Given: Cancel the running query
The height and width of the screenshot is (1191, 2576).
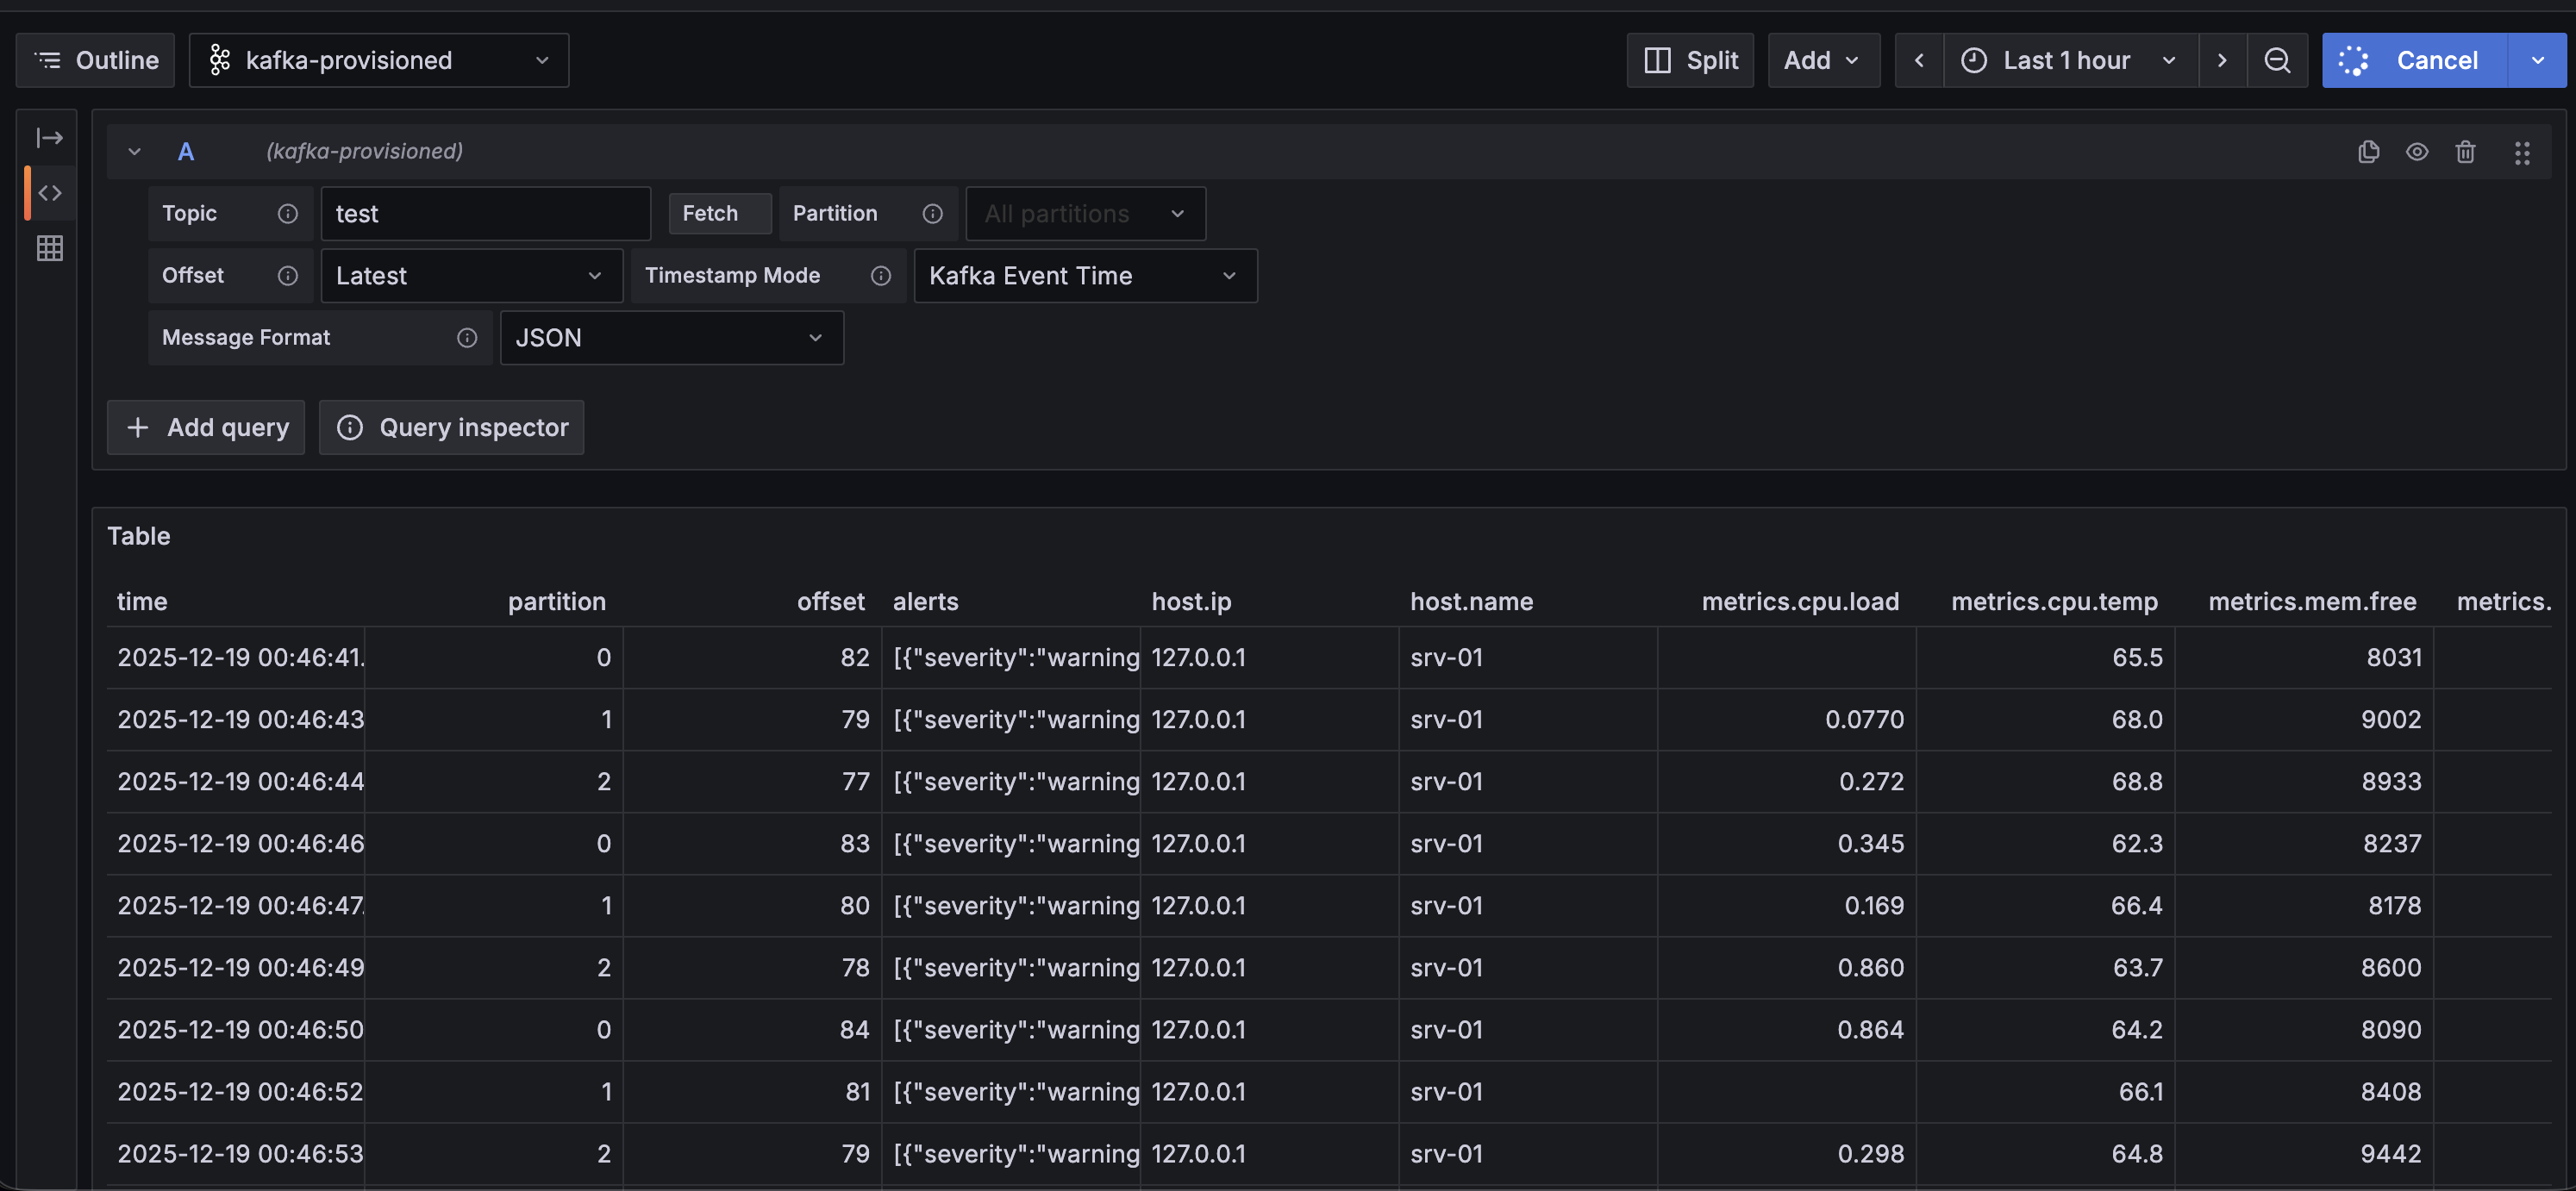Looking at the screenshot, I should [x=2414, y=60].
